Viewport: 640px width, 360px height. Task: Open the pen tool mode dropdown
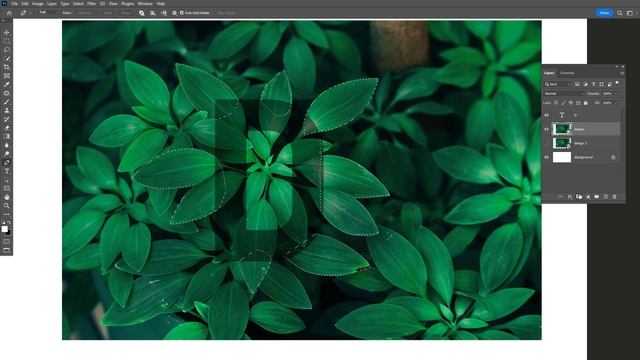pyautogui.click(x=48, y=13)
